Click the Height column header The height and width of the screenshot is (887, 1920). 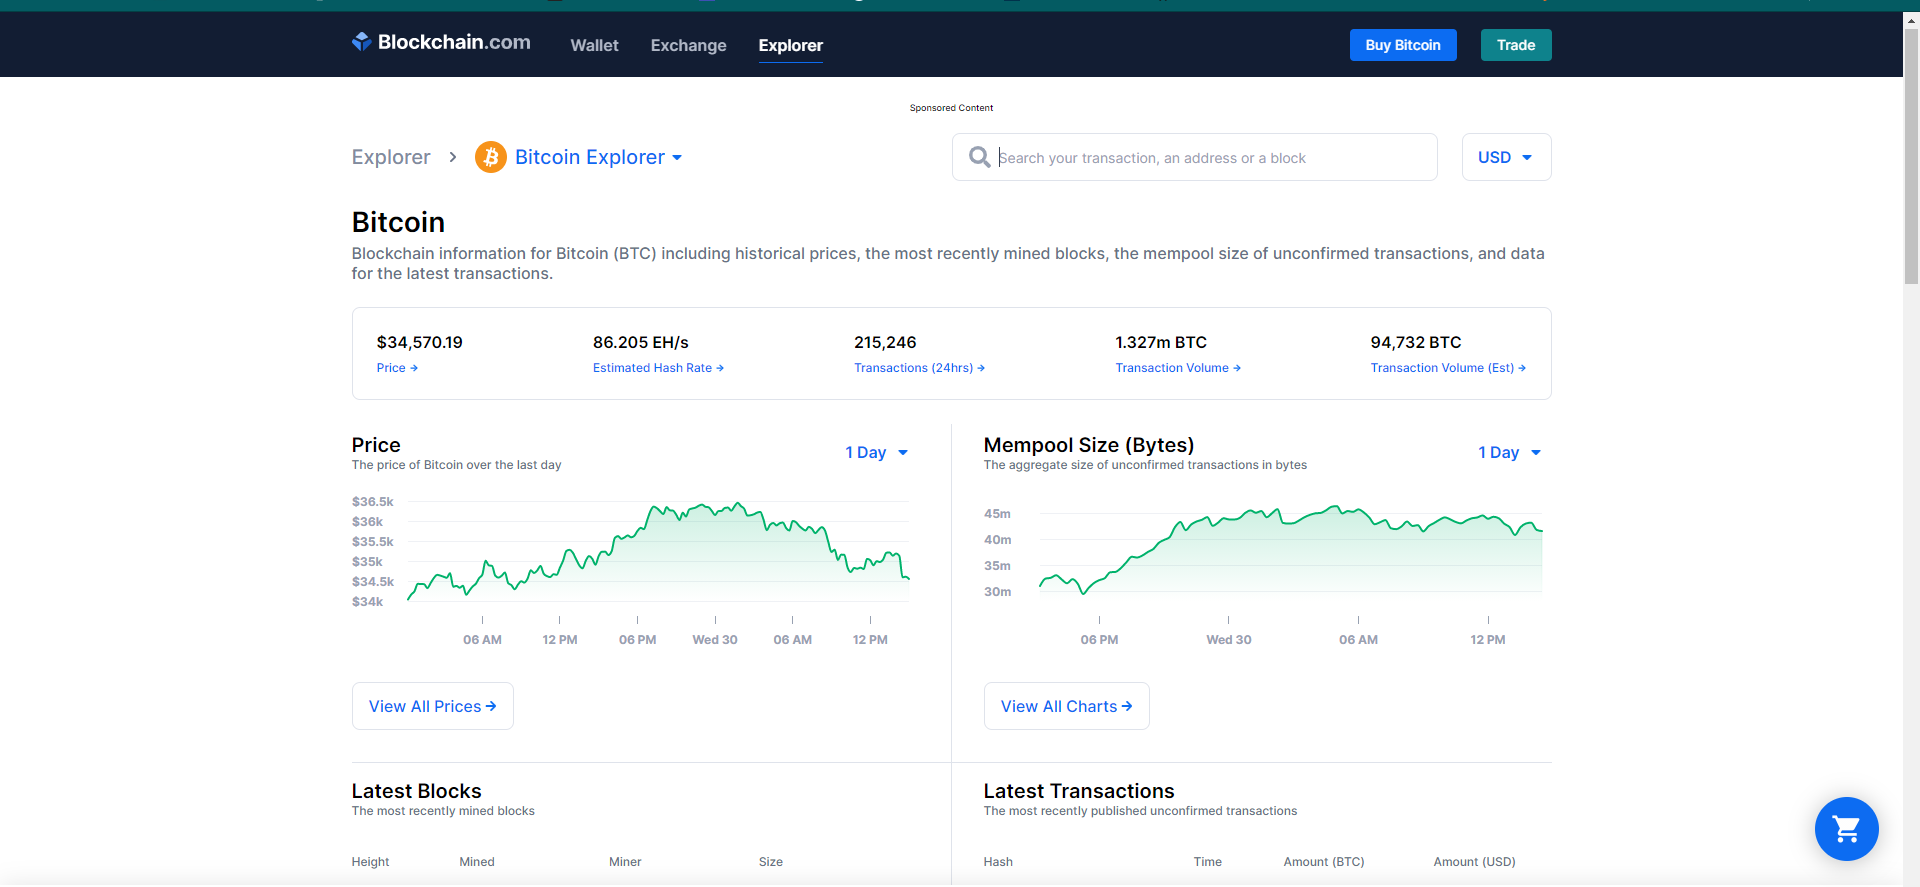(x=370, y=862)
